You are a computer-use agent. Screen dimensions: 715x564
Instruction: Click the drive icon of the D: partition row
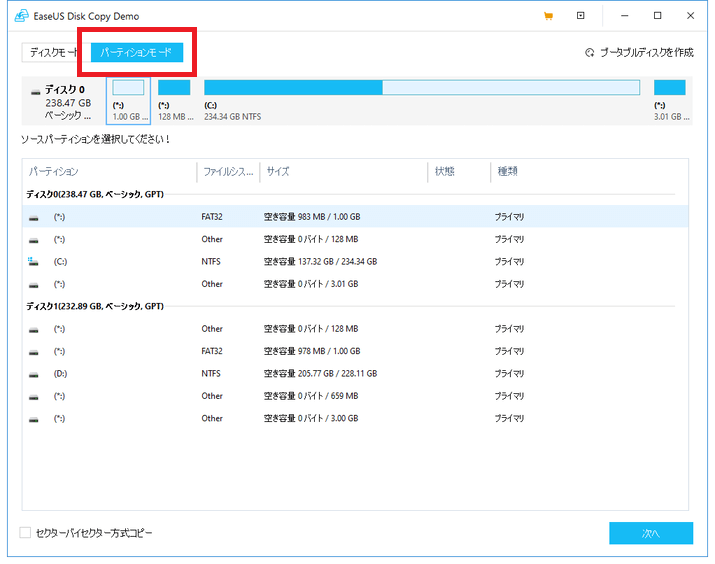(x=33, y=374)
